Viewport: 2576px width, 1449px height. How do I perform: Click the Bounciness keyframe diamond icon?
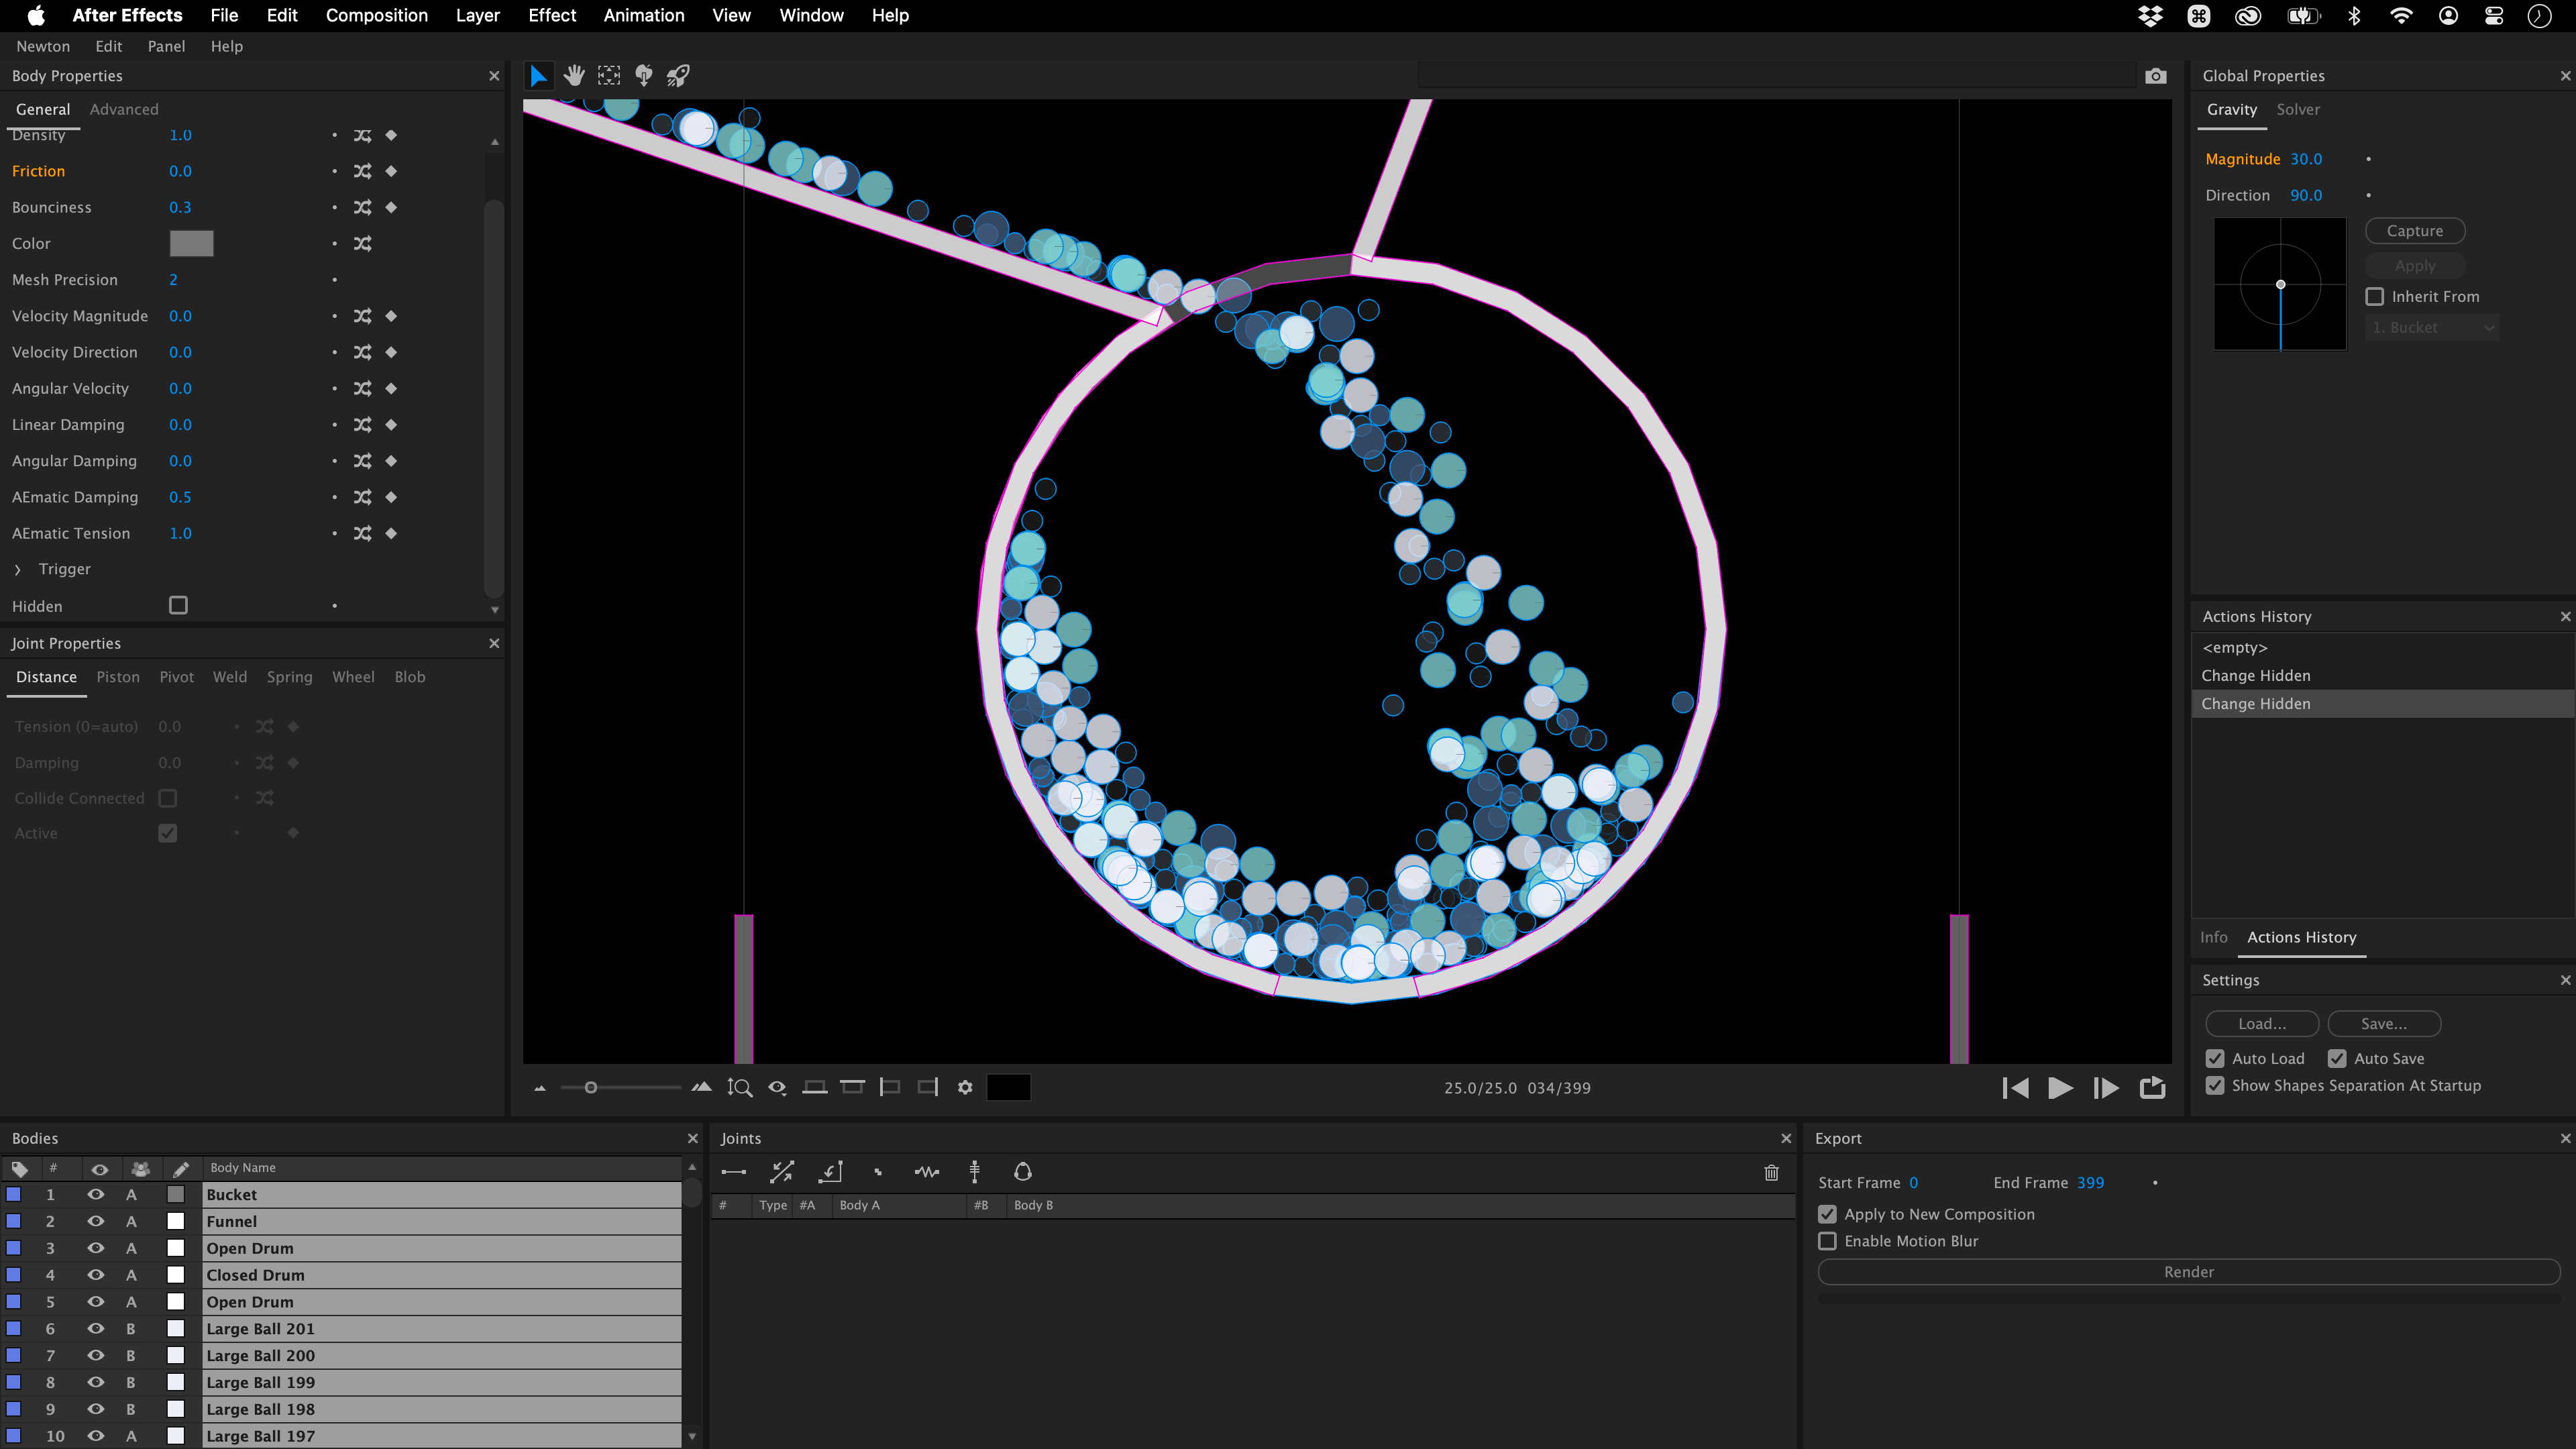click(x=391, y=207)
